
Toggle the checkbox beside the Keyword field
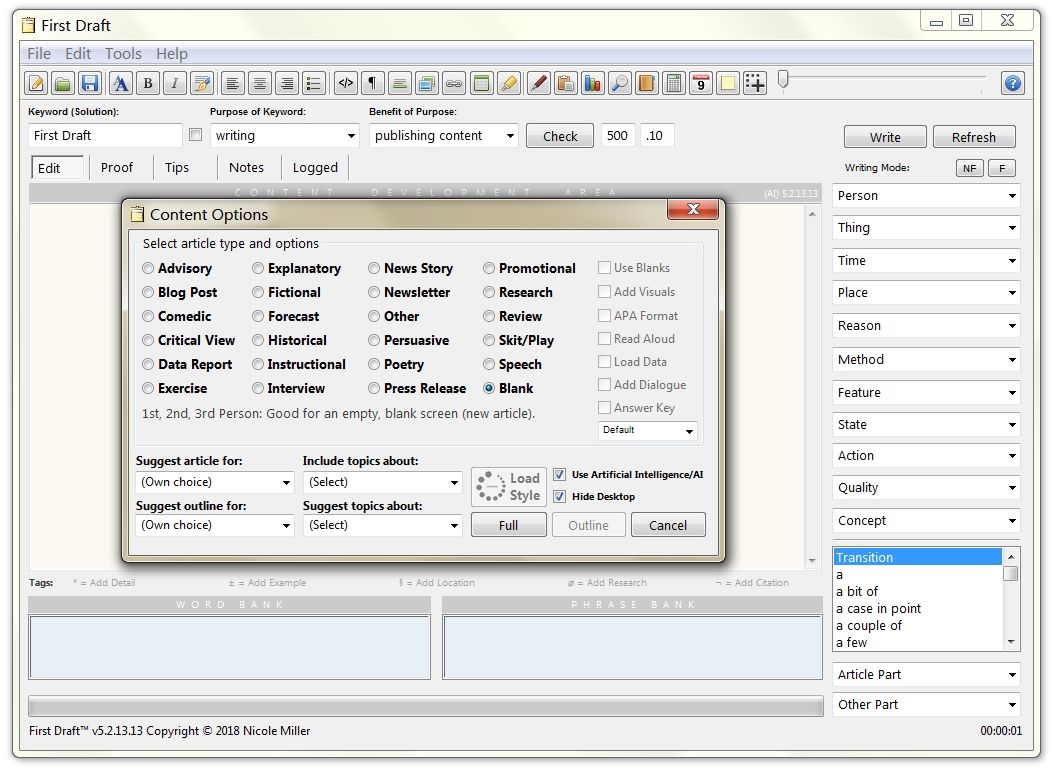(x=196, y=135)
